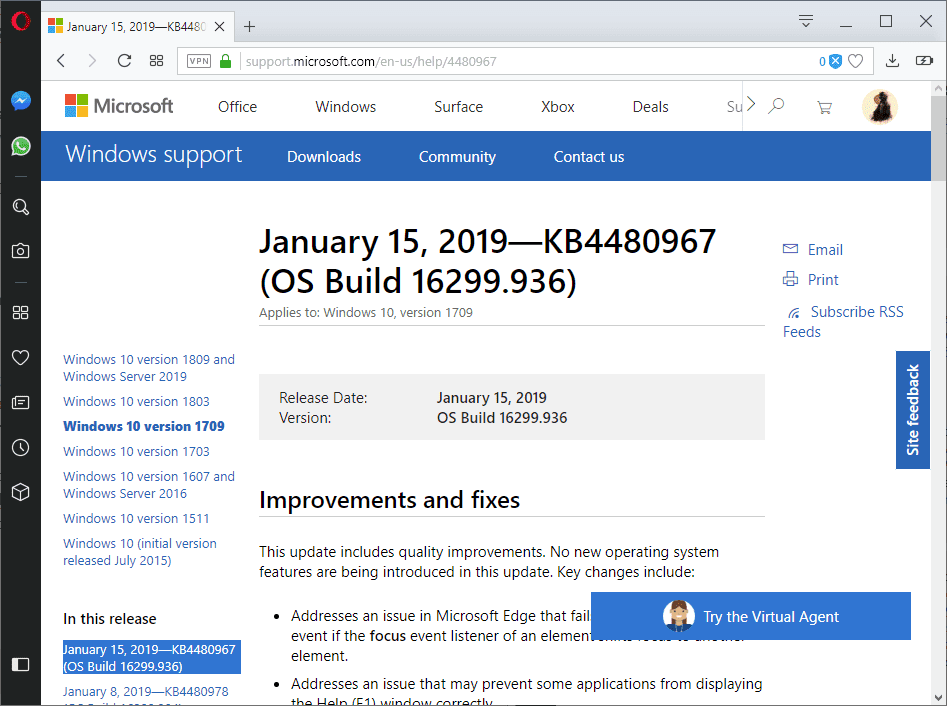947x706 pixels.
Task: Open January 8, 2019—KB4480978 release
Action: click(x=146, y=692)
